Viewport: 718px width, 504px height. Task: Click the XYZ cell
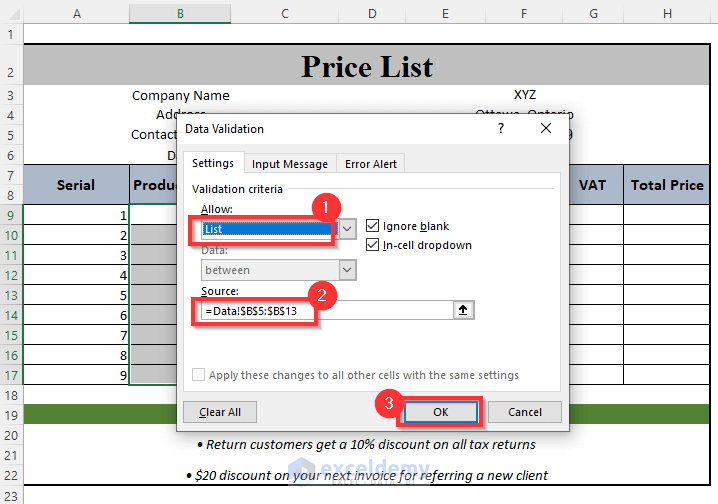coord(524,95)
